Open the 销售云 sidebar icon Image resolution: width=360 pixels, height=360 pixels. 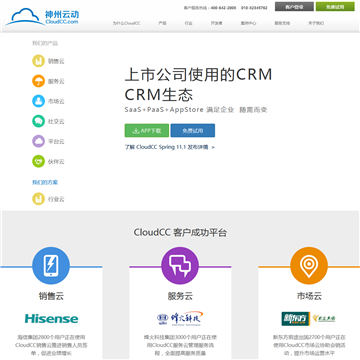pyautogui.click(x=38, y=61)
